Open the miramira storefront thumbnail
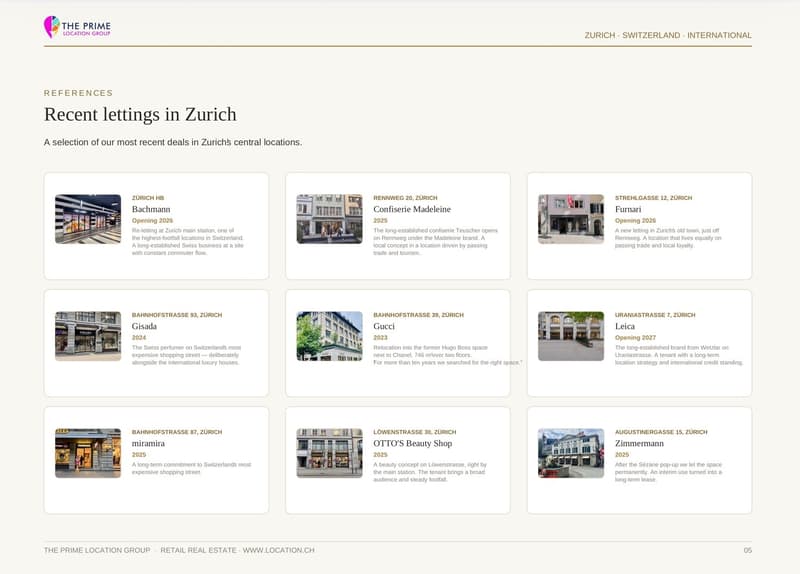800x574 pixels. [x=88, y=453]
